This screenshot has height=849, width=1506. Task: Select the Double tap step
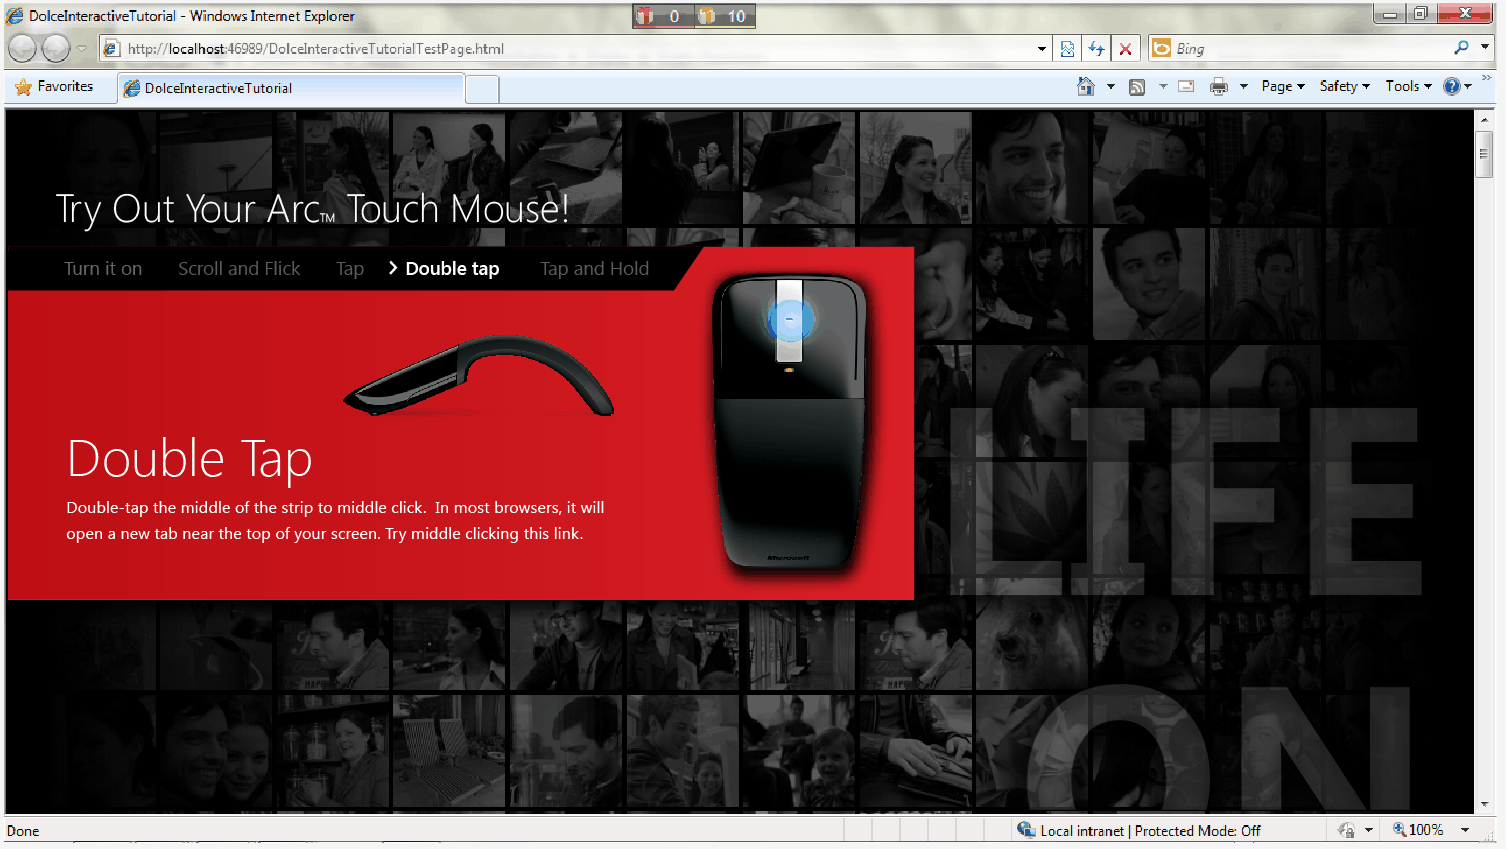tap(452, 269)
